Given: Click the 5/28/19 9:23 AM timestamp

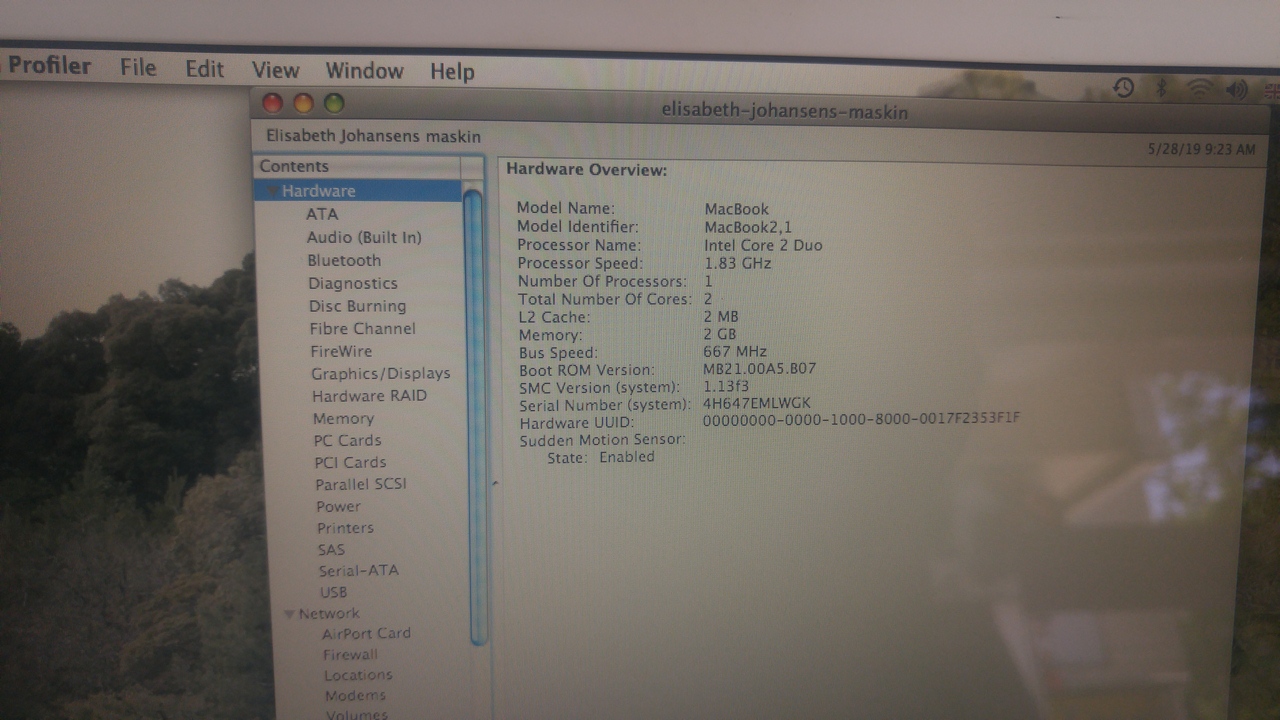Looking at the screenshot, I should pos(1201,150).
